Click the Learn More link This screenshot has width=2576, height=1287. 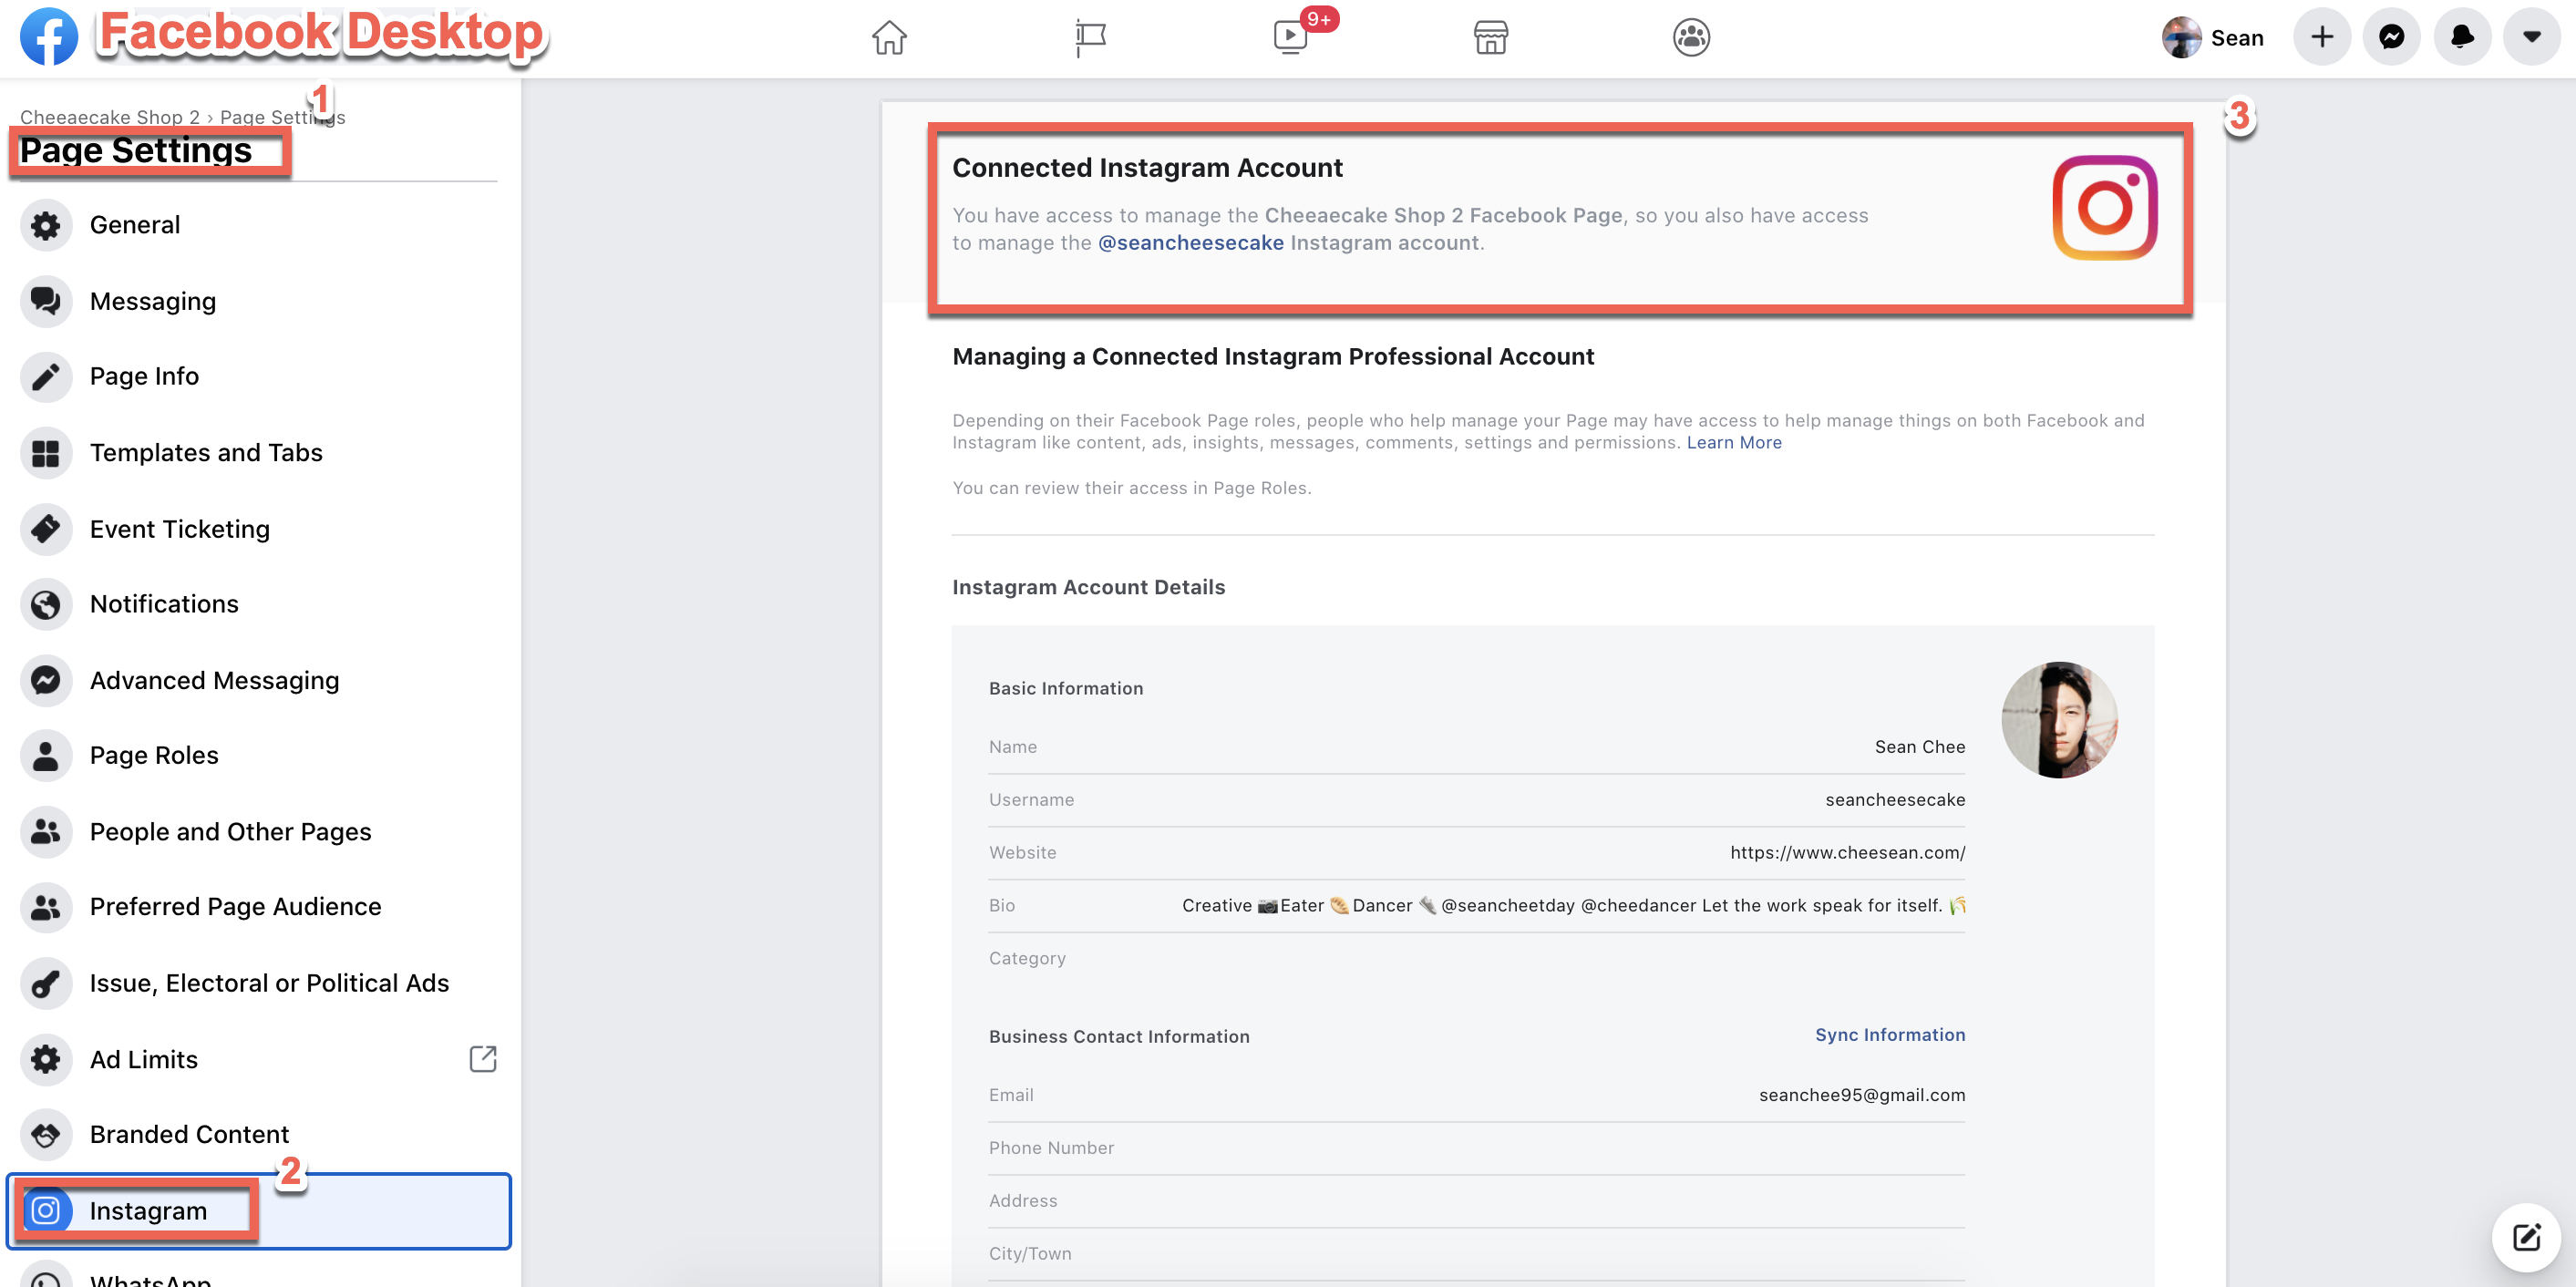click(x=1733, y=442)
